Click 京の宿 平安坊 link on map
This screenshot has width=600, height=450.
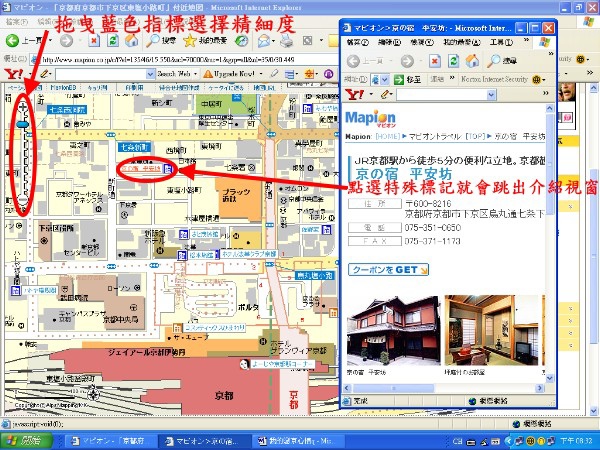coord(140,168)
